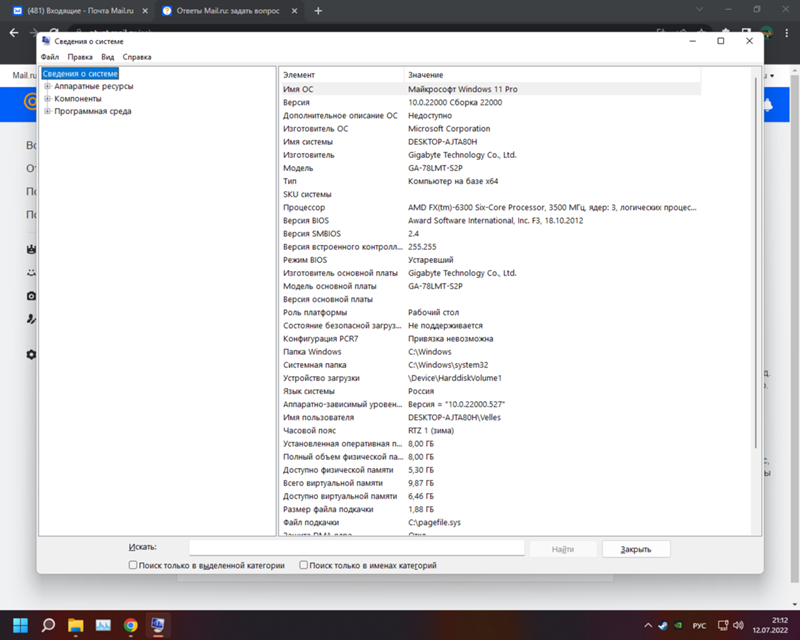Show hidden tray icons chevron
This screenshot has width=800, height=640.
(x=648, y=625)
